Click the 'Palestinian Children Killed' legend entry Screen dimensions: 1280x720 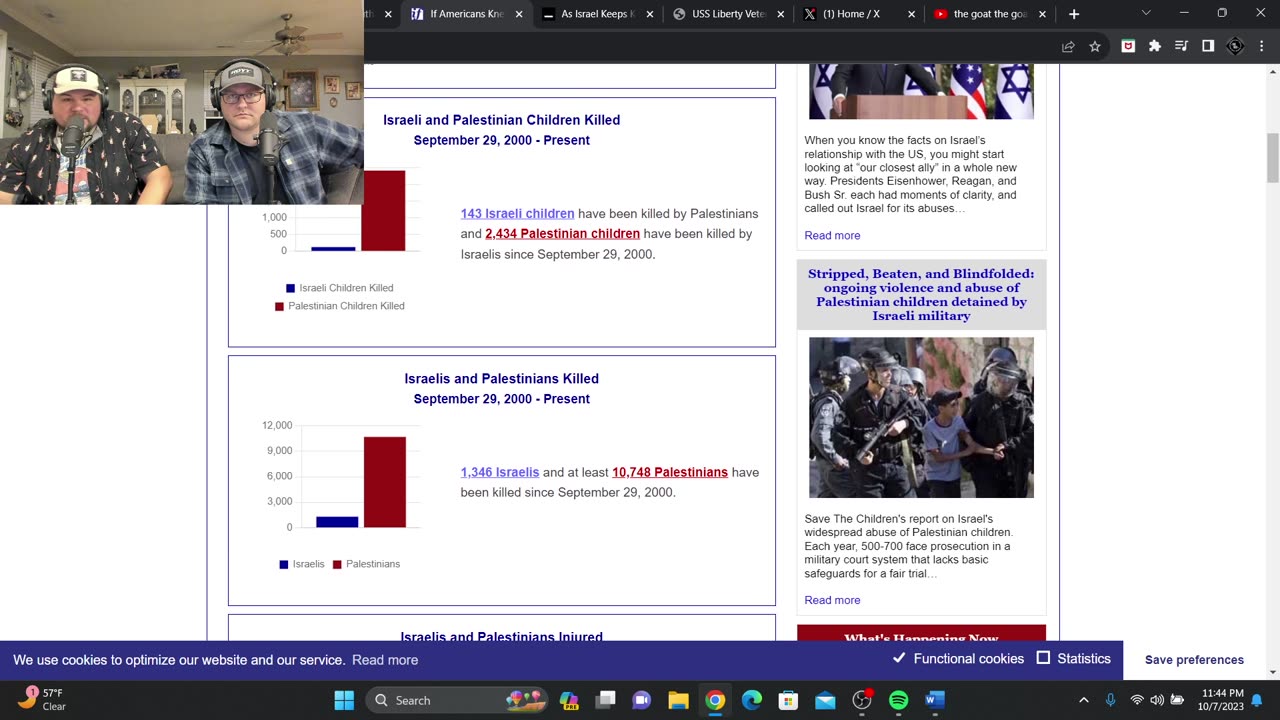click(x=340, y=306)
